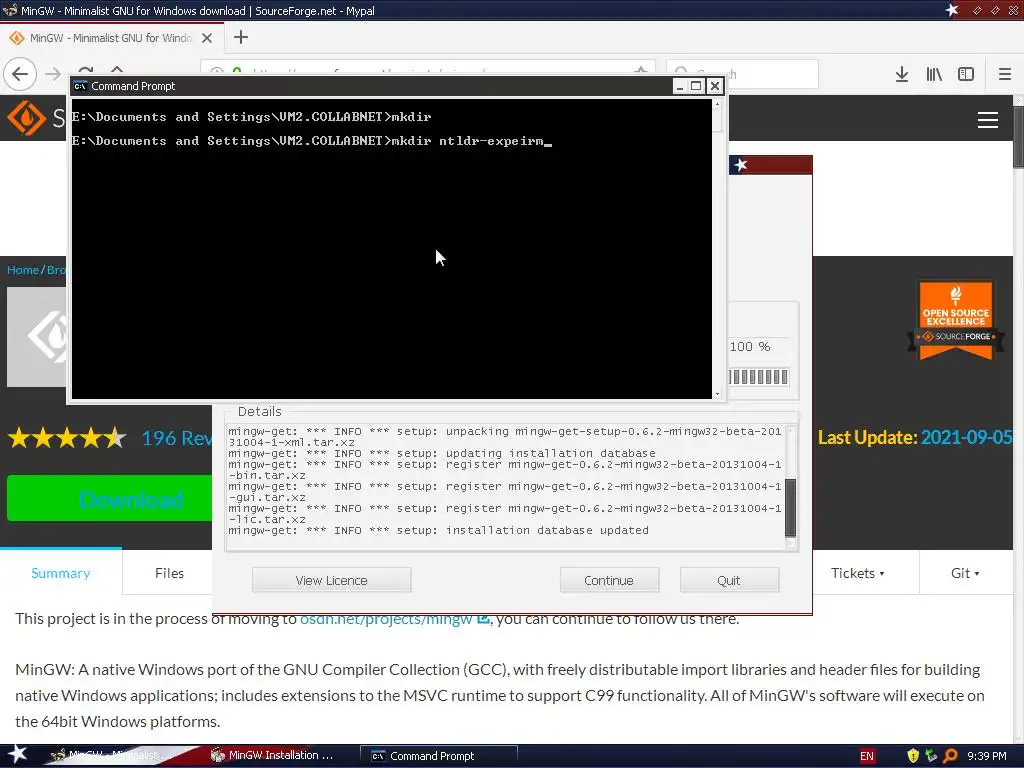Click the security shield tray icon
The image size is (1024, 768).
pyautogui.click(x=913, y=756)
